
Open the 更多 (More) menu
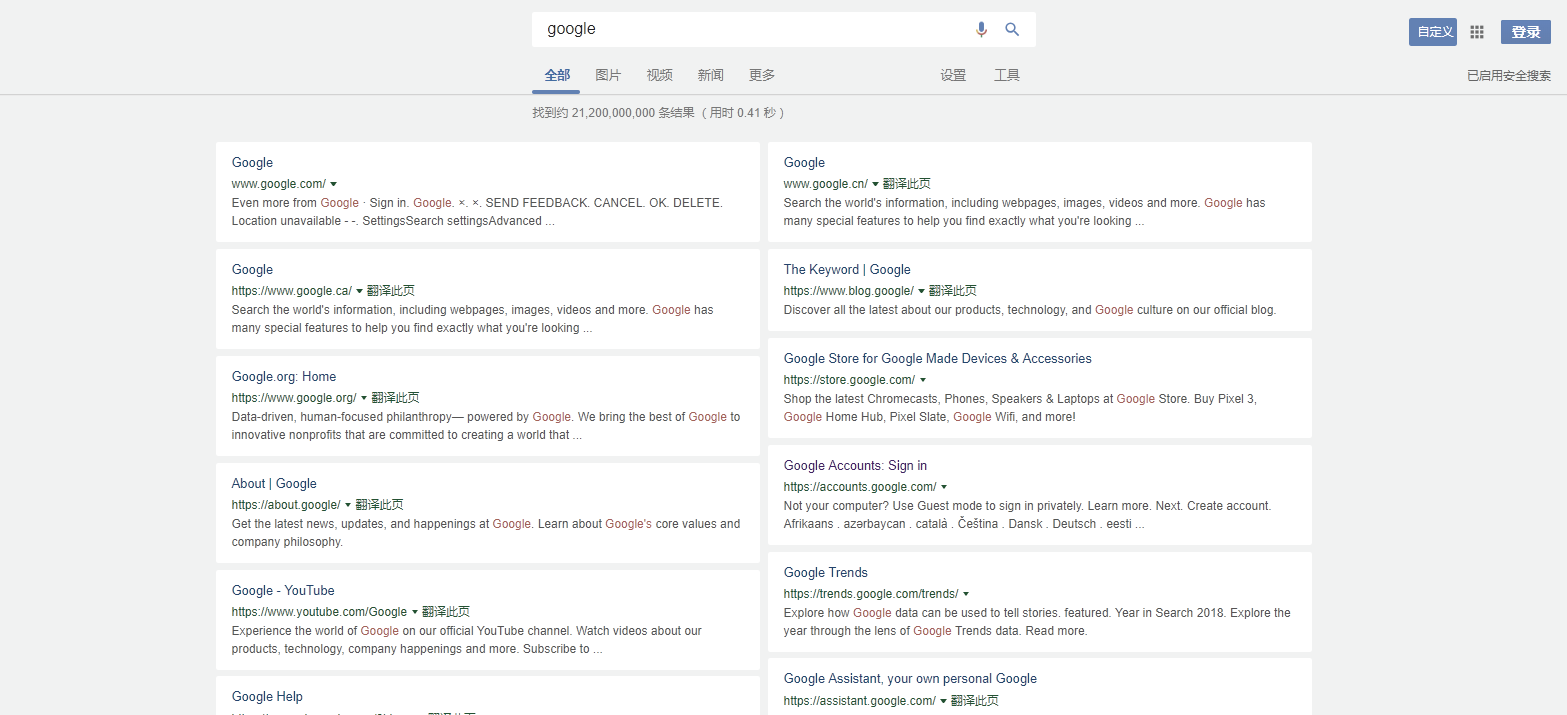pyautogui.click(x=762, y=75)
